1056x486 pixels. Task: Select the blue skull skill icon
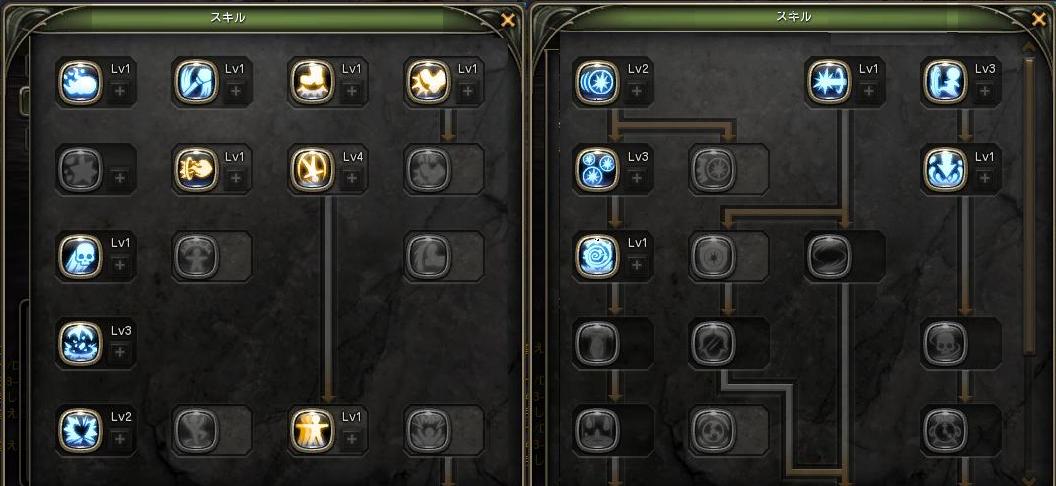tap(80, 256)
